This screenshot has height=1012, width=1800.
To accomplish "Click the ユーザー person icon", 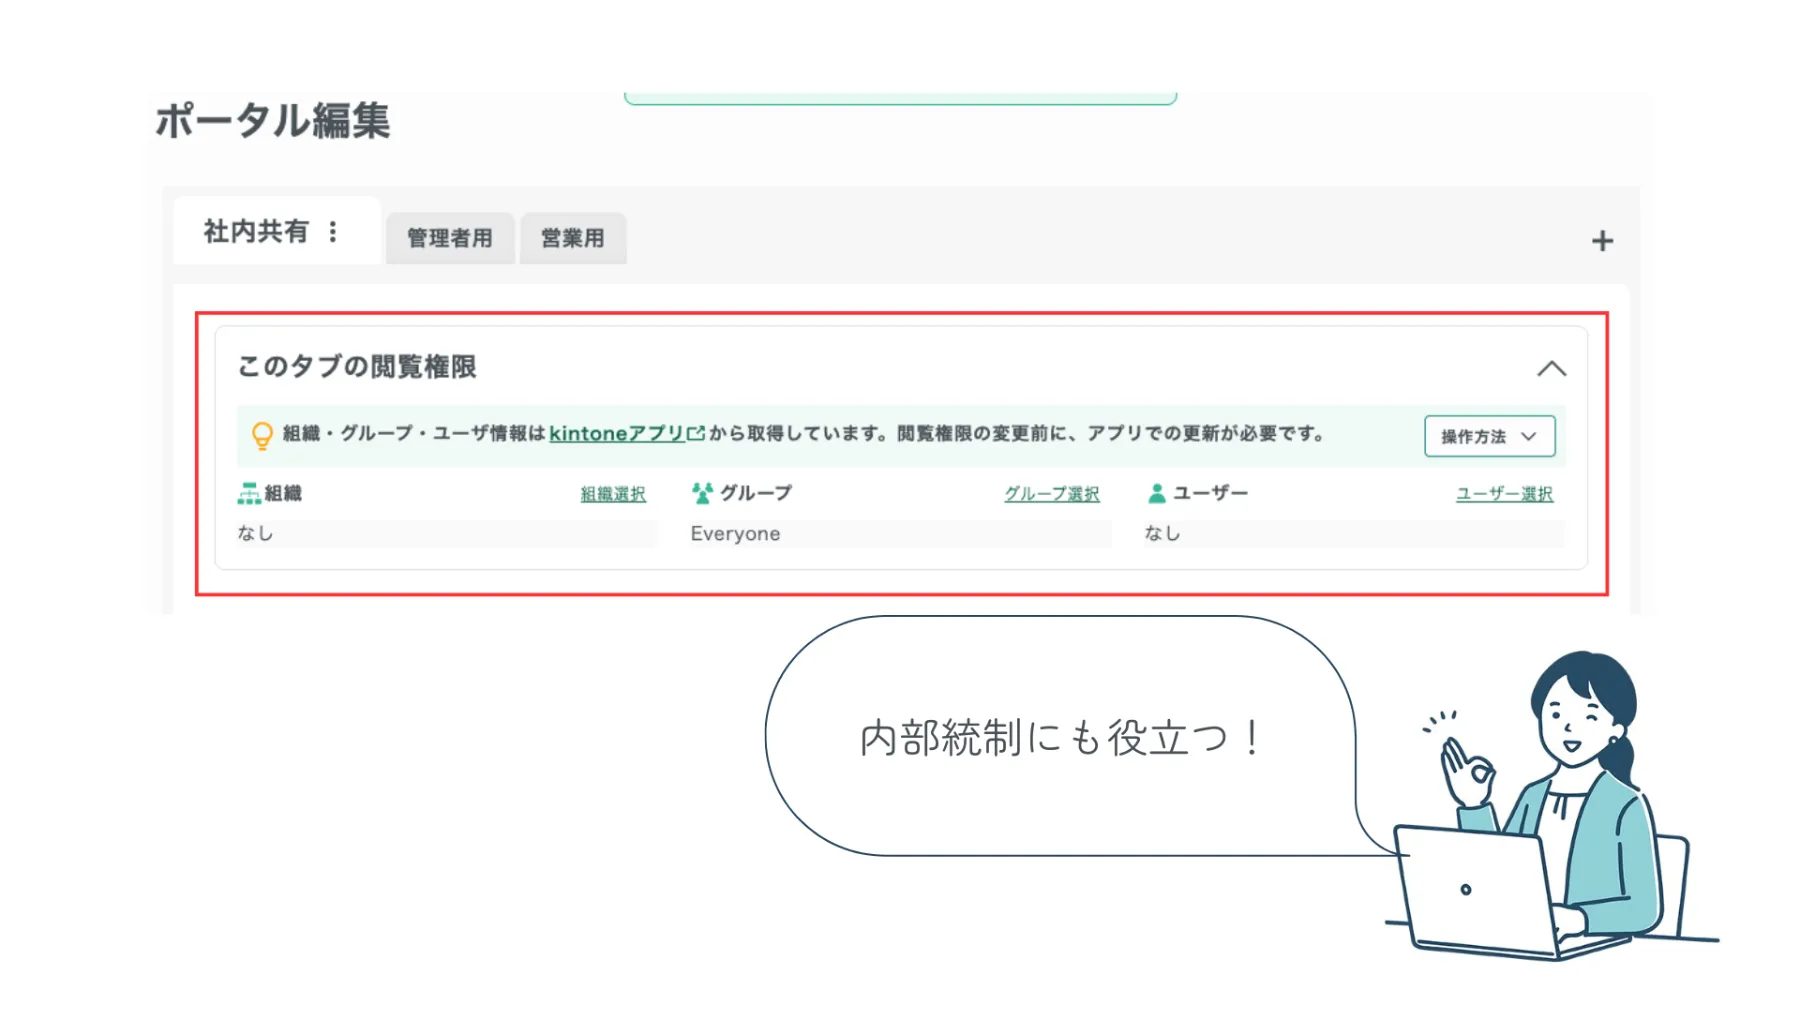I will point(1156,493).
